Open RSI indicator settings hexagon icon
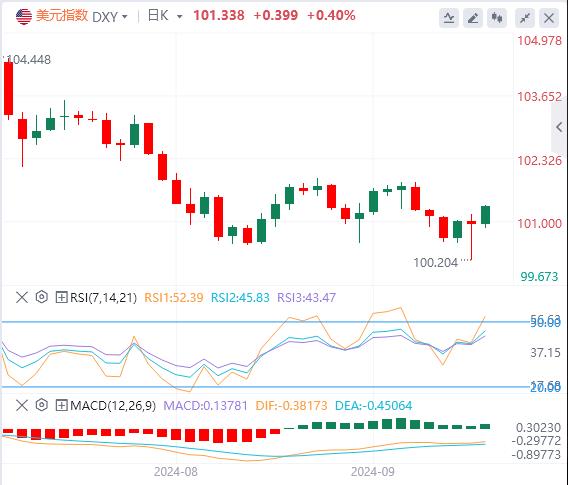The width and height of the screenshot is (568, 485). click(42, 297)
